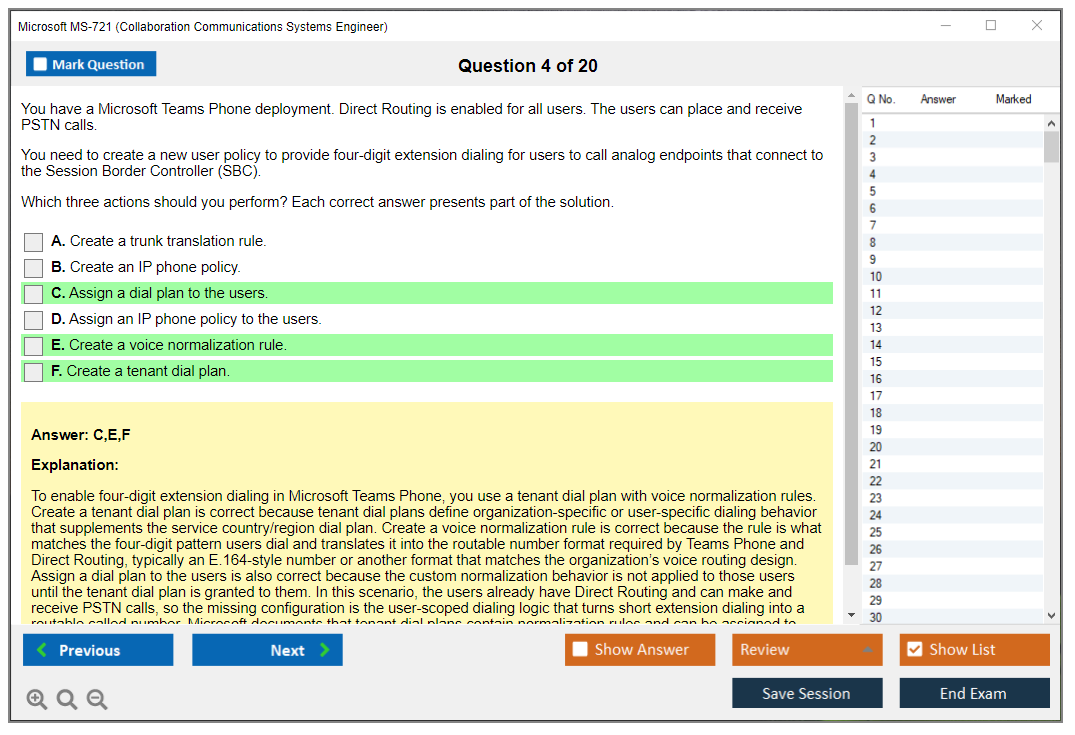This screenshot has width=1075, height=735.
Task: Click the zoom in magnifier icon
Action: tap(36, 699)
